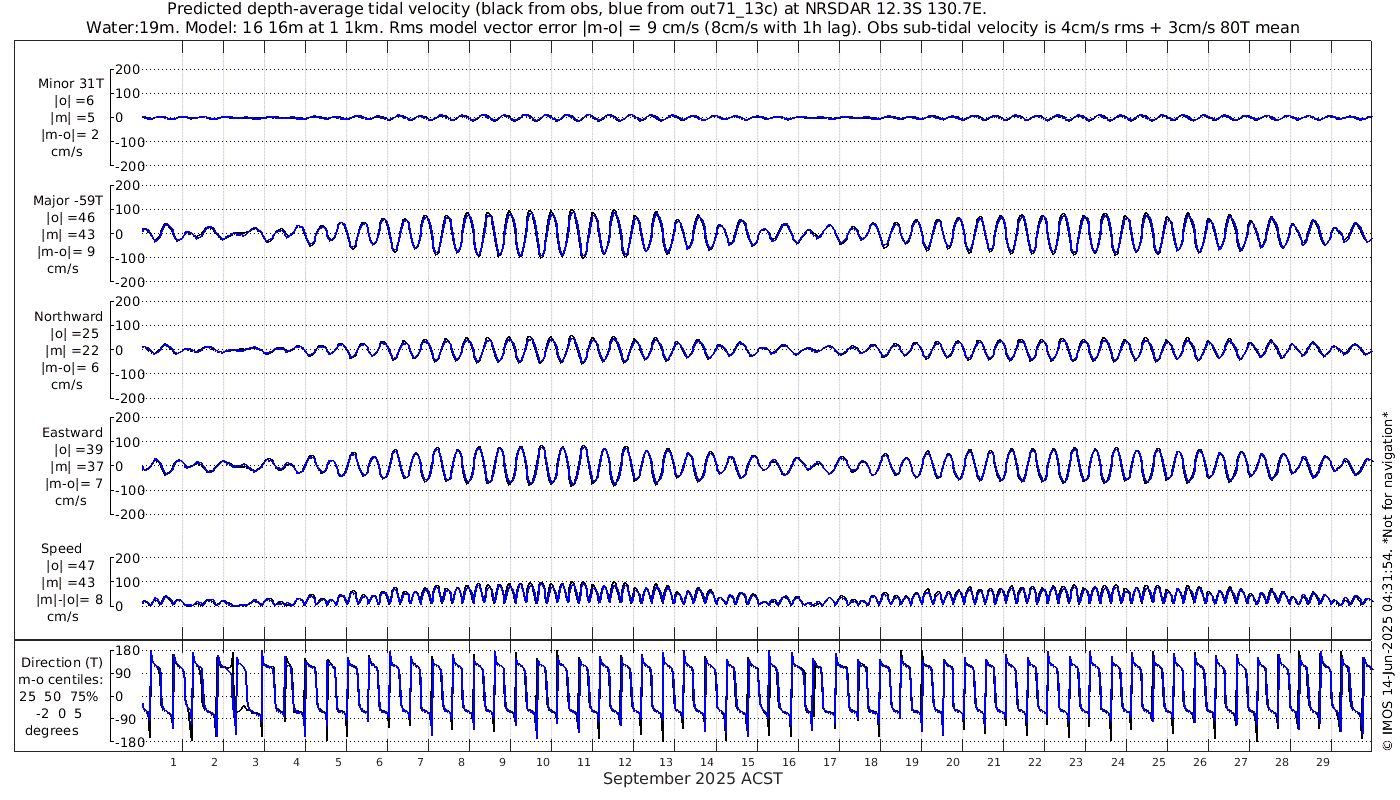The image size is (1400, 800).
Task: Click the "200" tick on the Speed y-axis
Action: [126, 558]
